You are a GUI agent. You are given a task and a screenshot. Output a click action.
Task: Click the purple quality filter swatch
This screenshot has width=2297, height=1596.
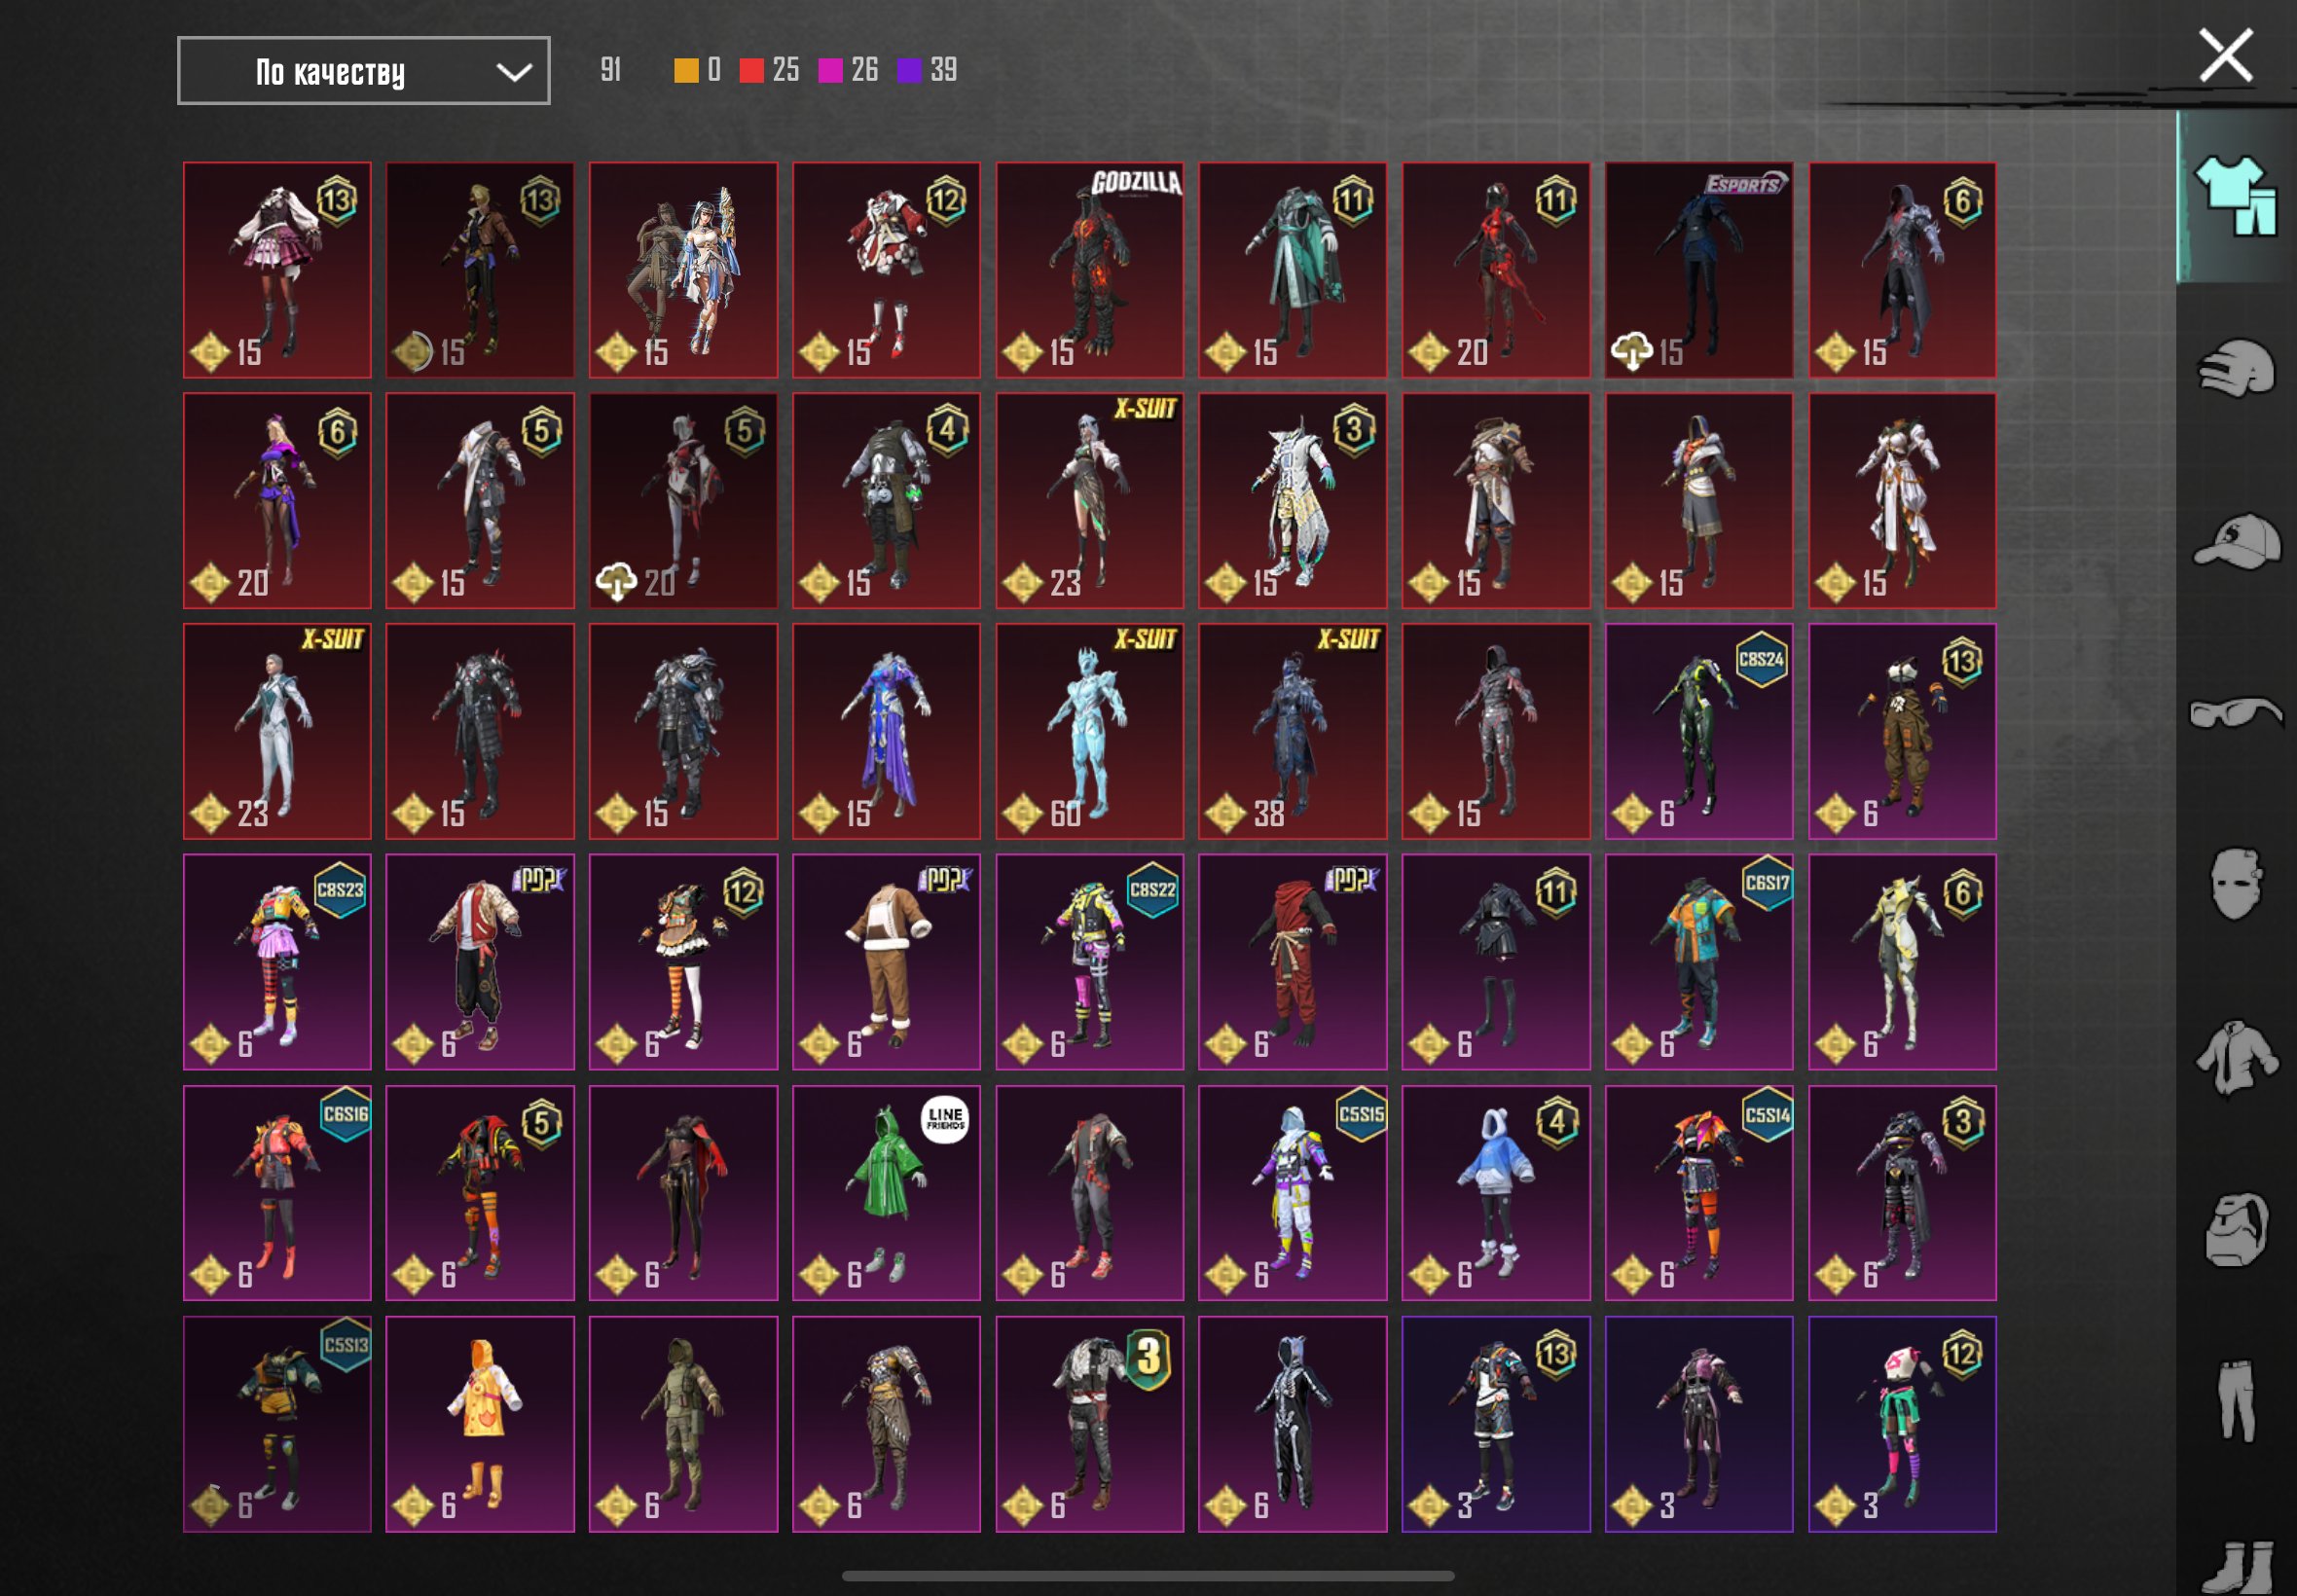coord(909,70)
